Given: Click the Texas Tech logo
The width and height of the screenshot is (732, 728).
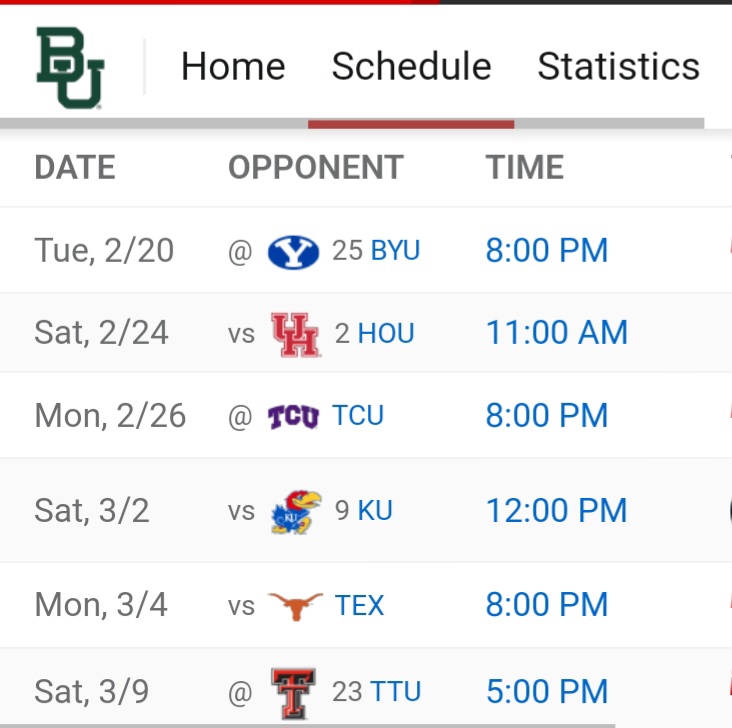Looking at the screenshot, I should click(x=294, y=693).
